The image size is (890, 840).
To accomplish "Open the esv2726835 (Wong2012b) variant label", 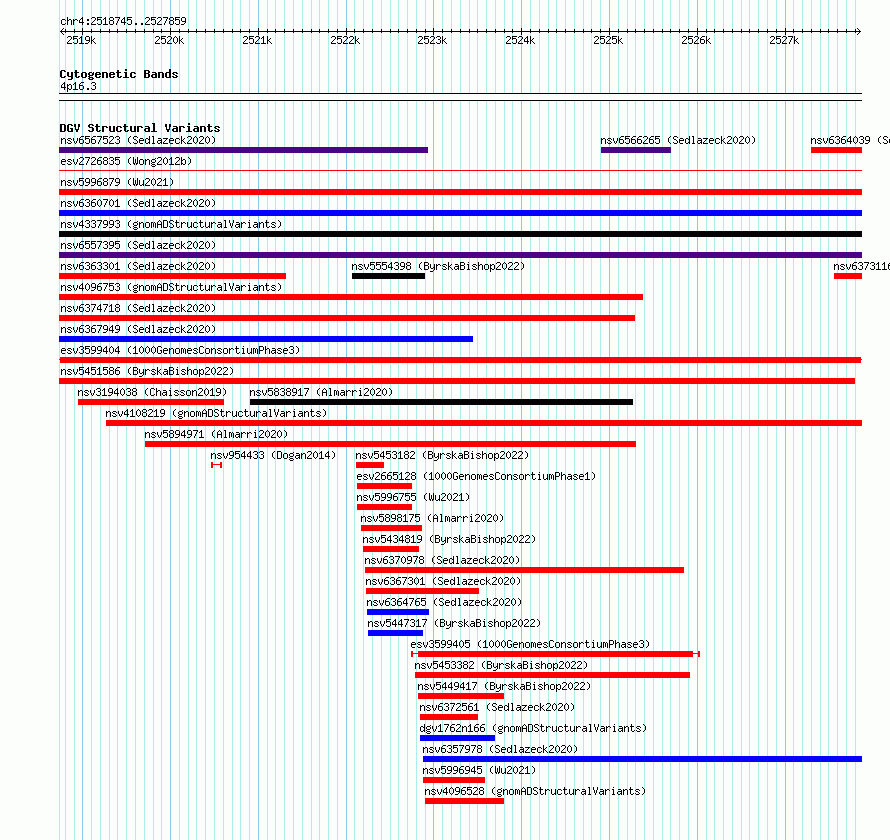I will pyautogui.click(x=126, y=161).
